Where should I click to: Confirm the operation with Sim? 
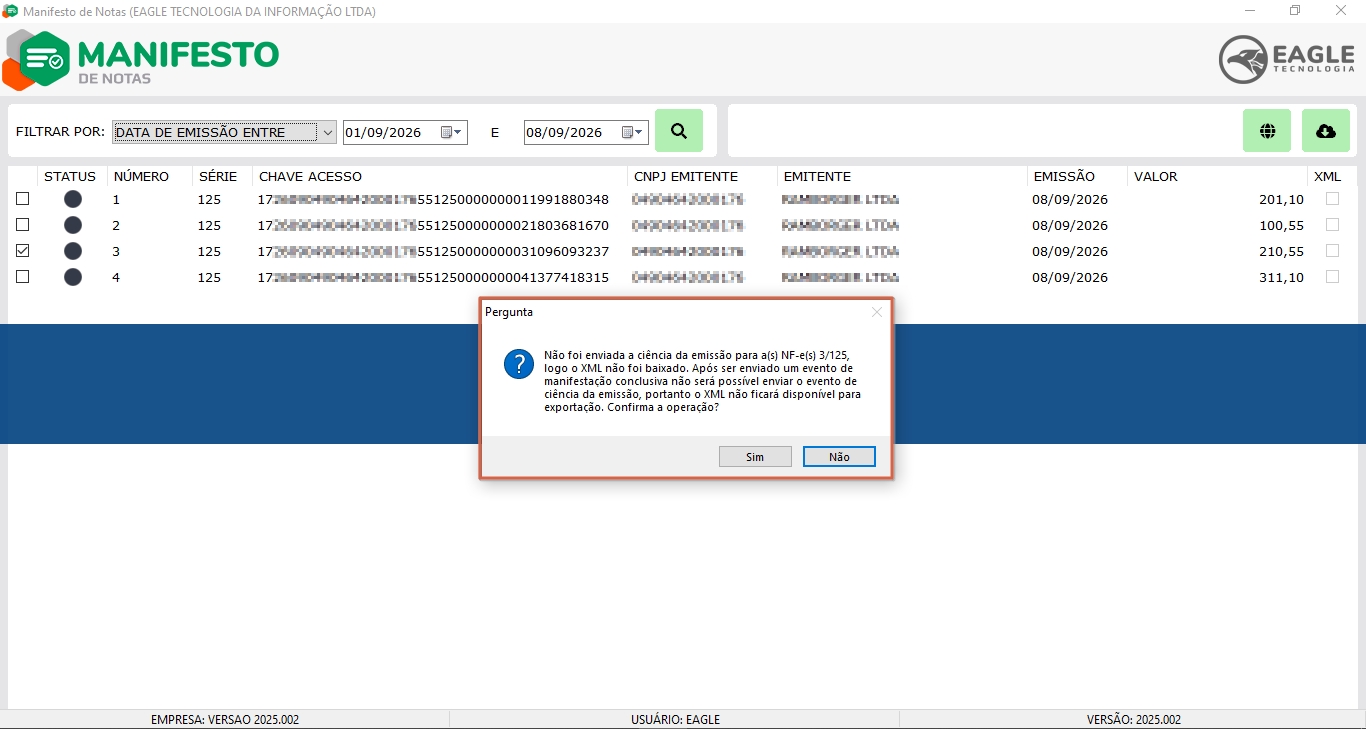755,457
